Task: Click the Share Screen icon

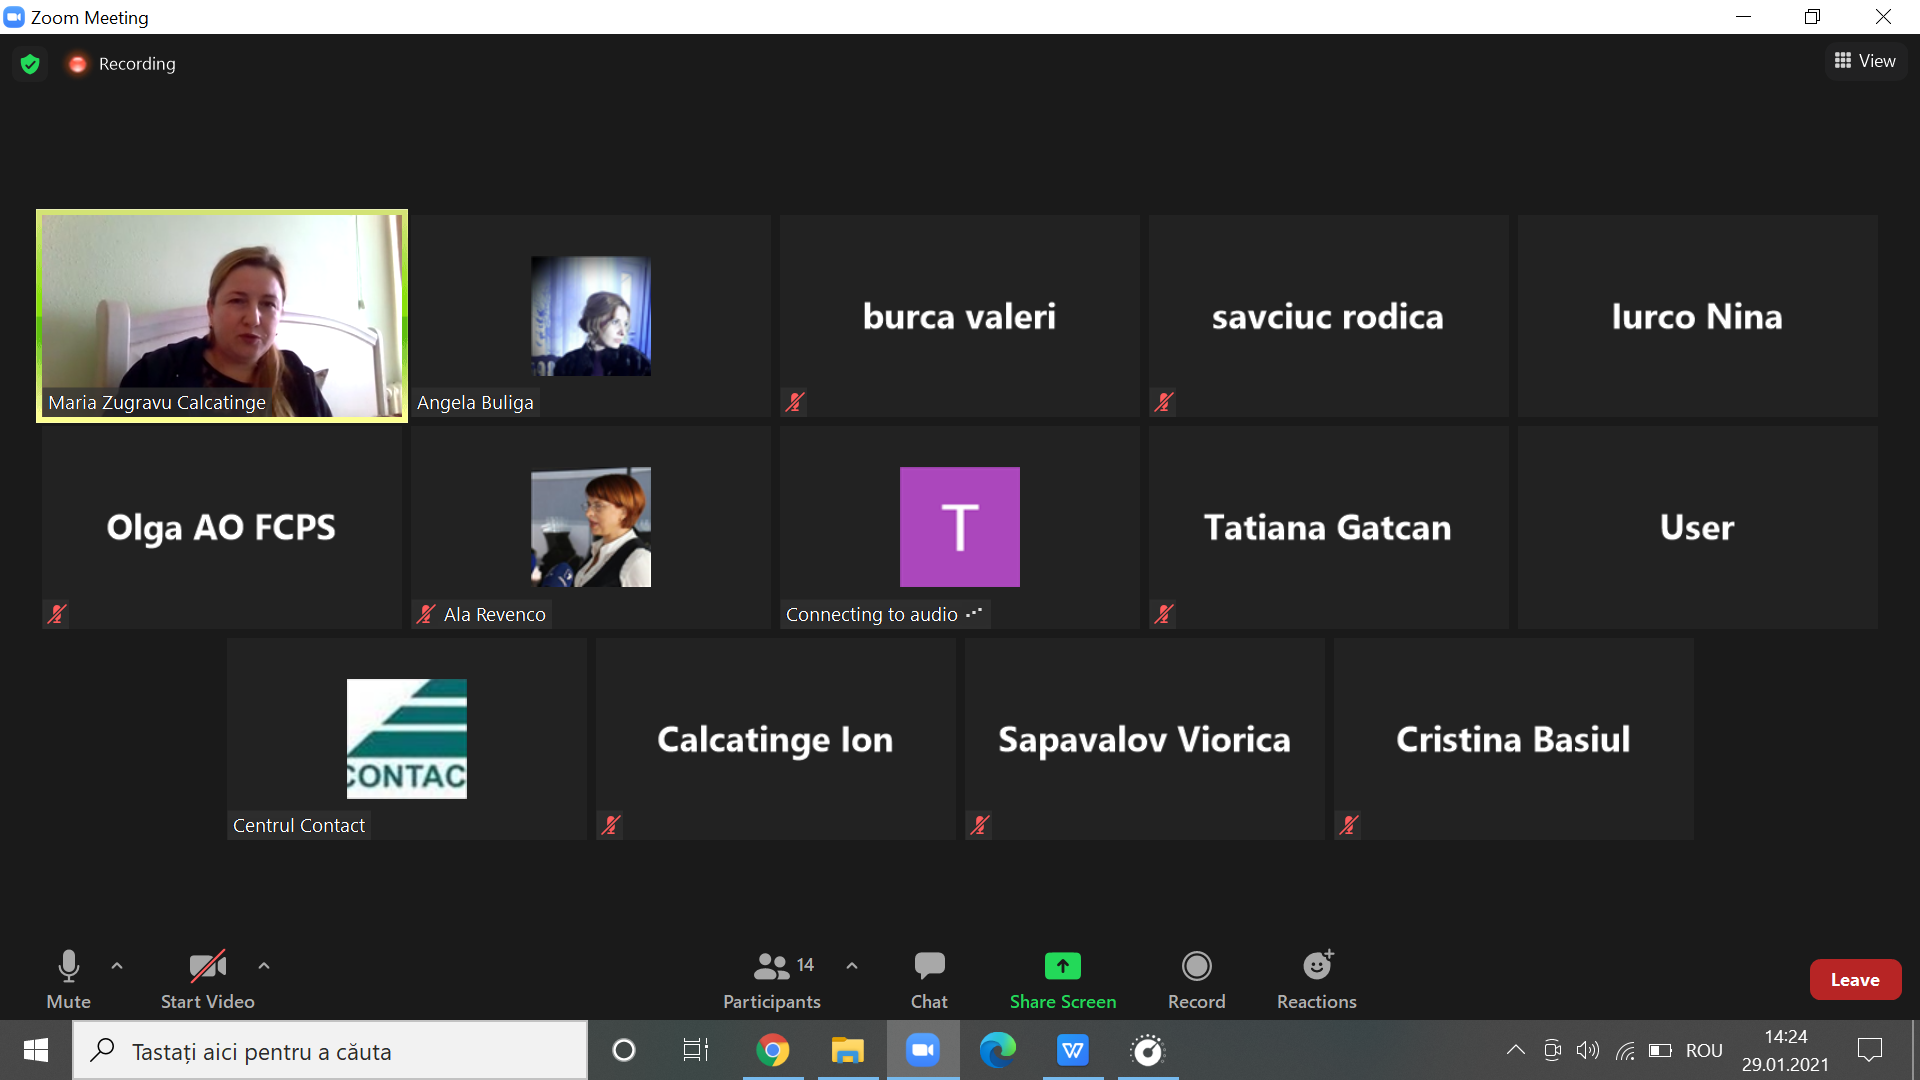Action: click(1062, 966)
